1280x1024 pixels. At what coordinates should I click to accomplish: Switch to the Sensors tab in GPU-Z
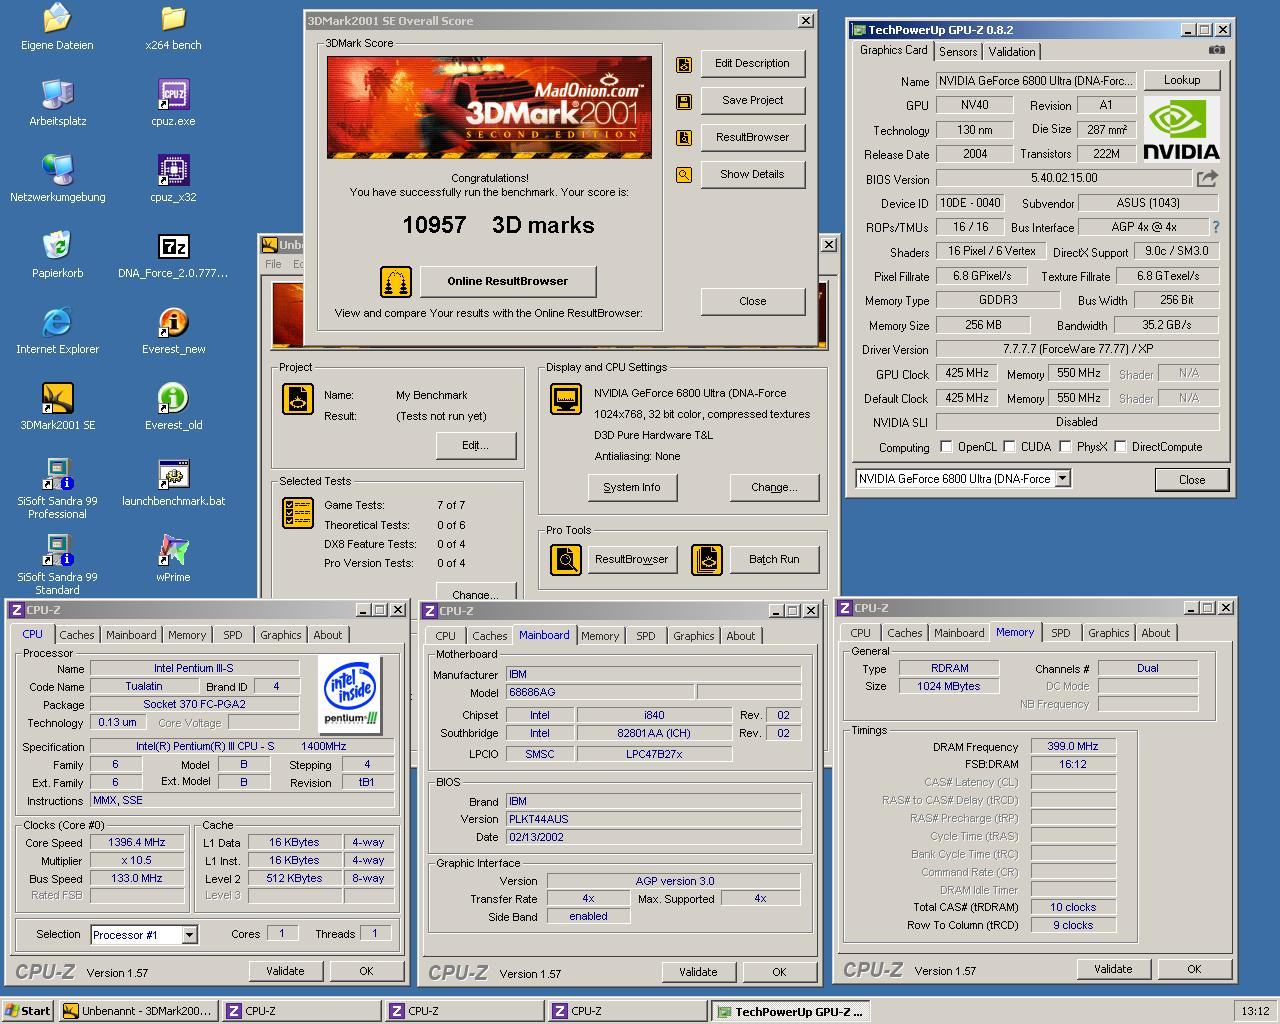[x=957, y=52]
